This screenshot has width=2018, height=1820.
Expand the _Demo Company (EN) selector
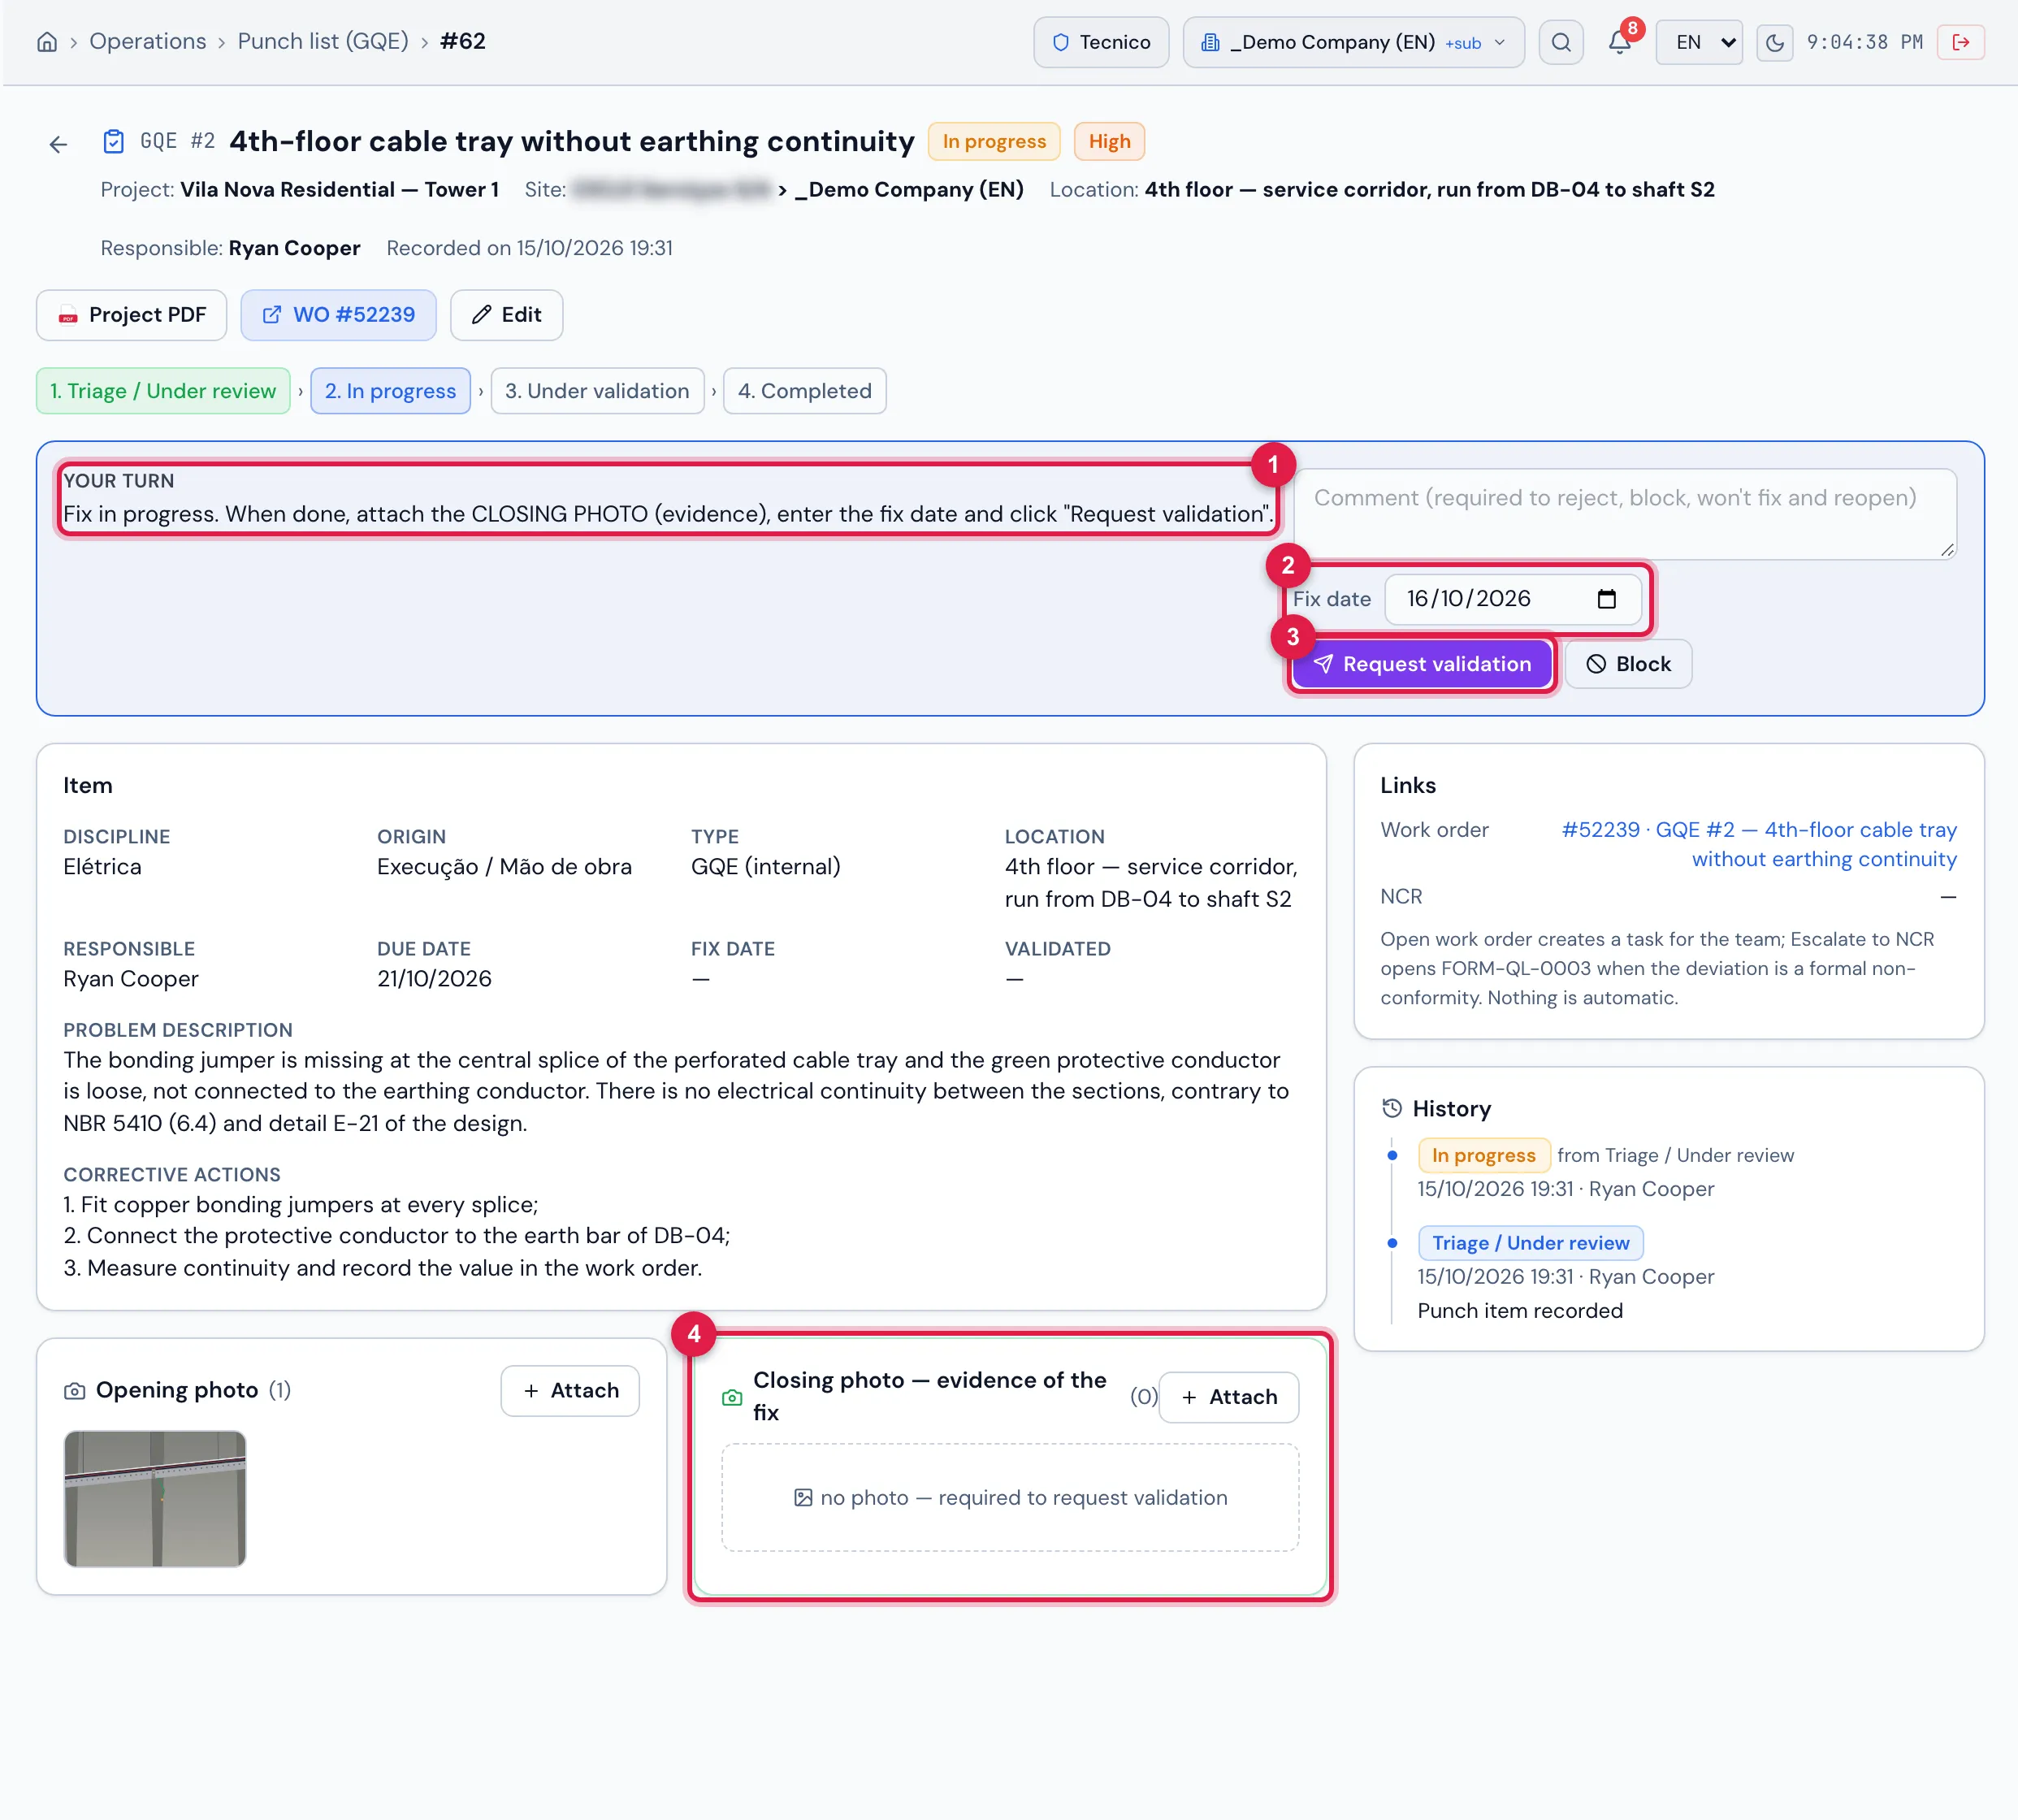1353,42
